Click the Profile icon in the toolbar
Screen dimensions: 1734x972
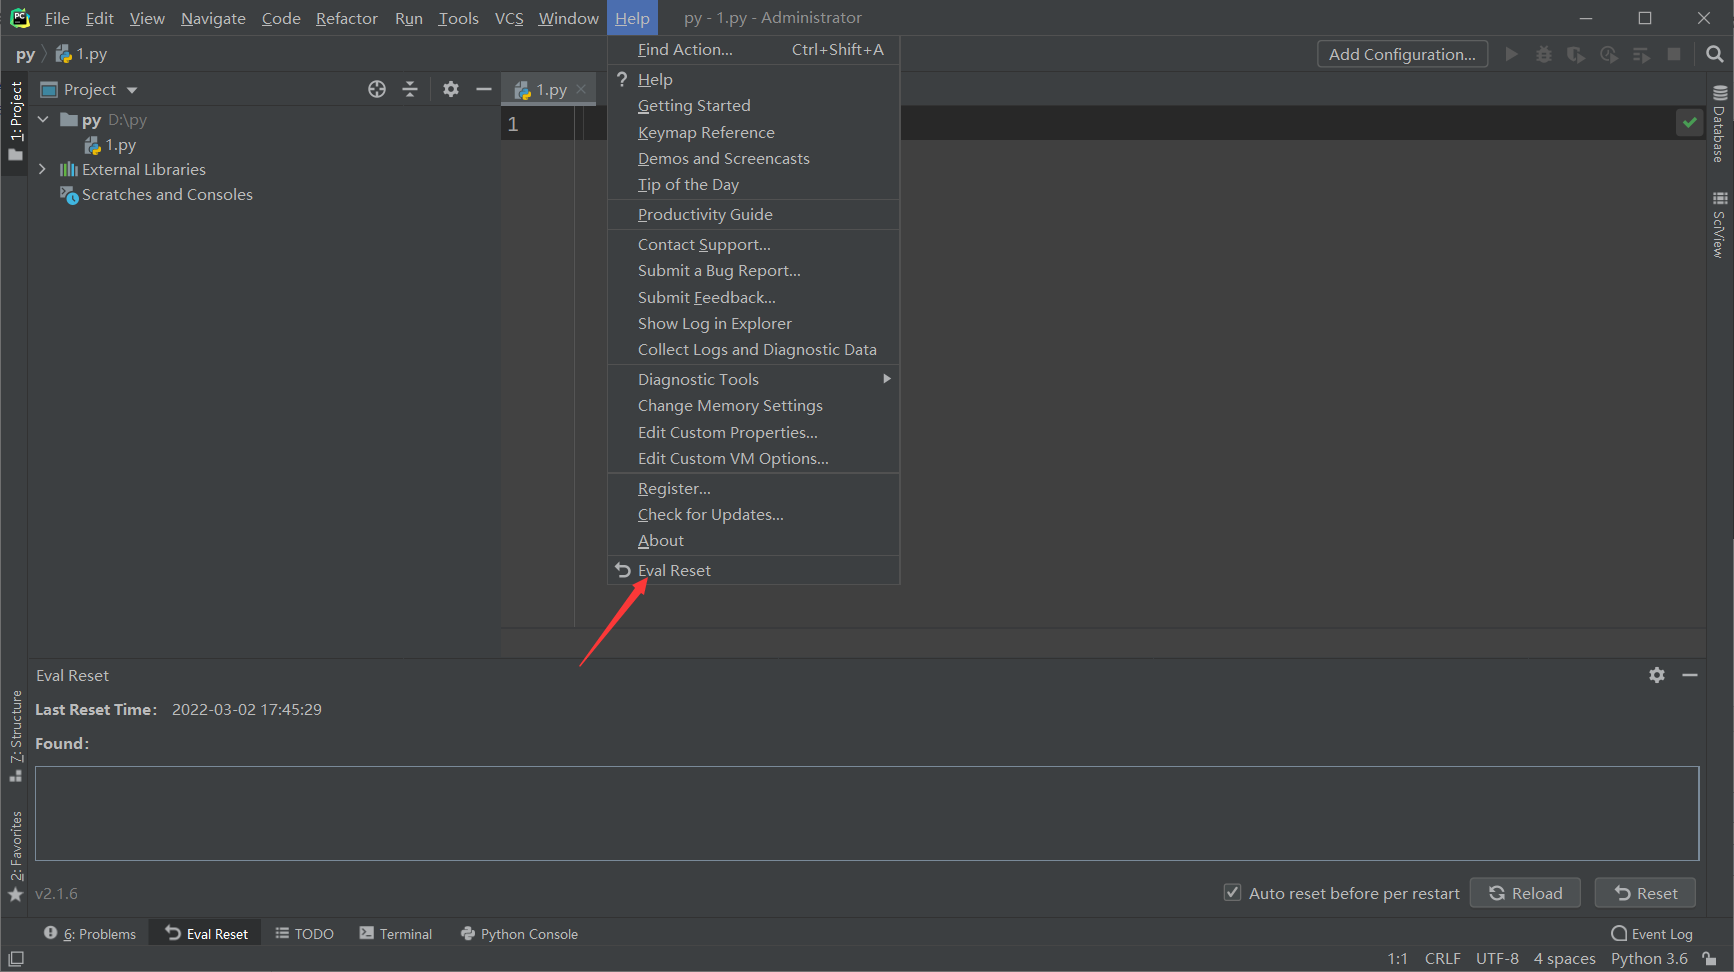[x=1609, y=54]
